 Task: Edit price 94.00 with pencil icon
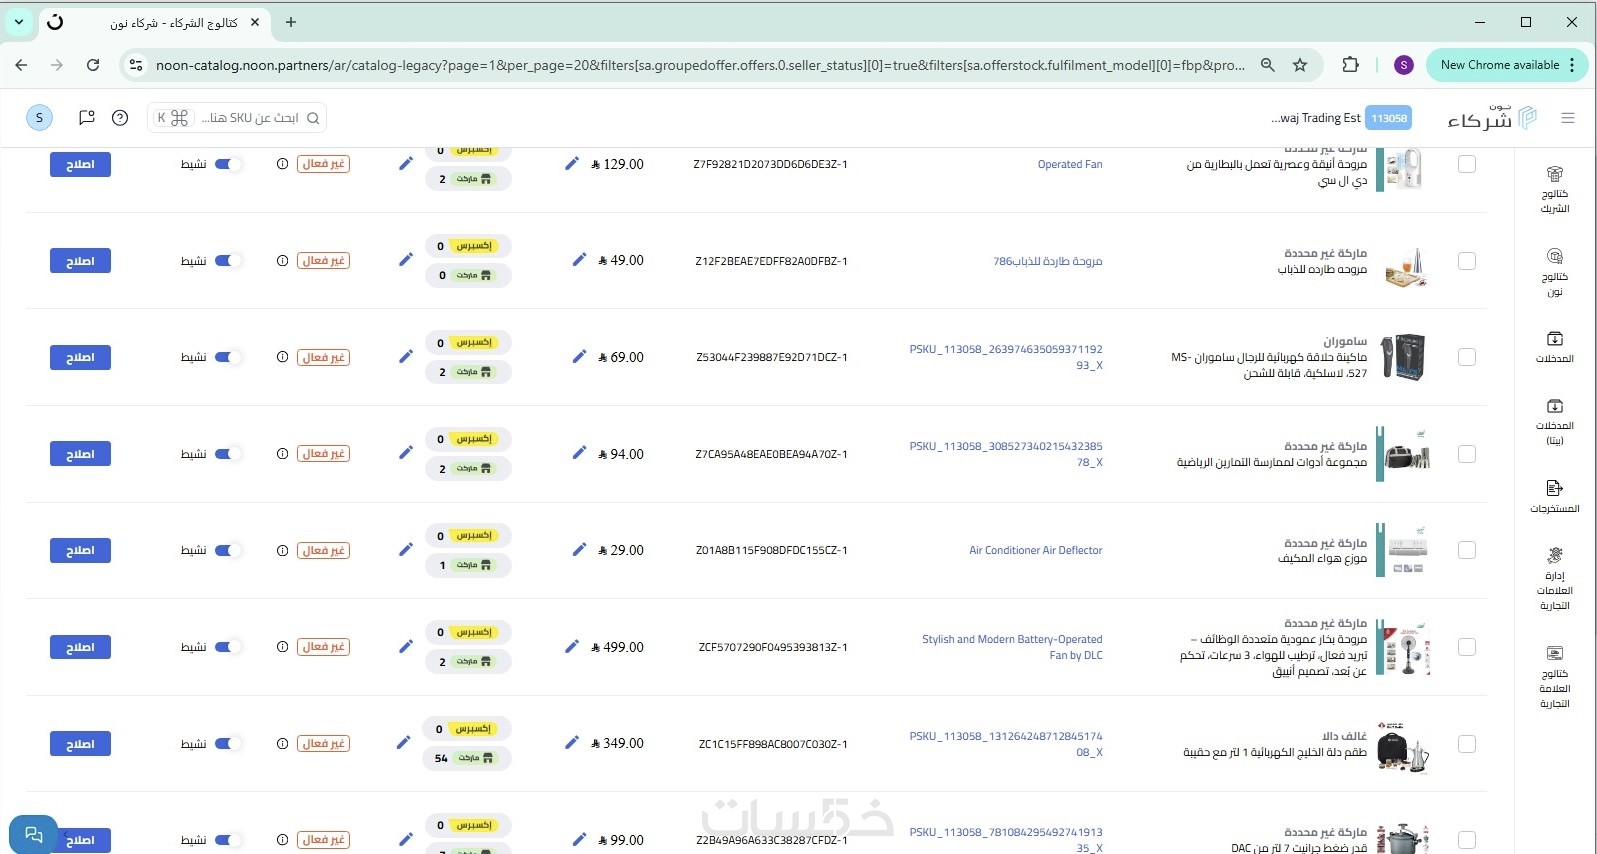[579, 453]
